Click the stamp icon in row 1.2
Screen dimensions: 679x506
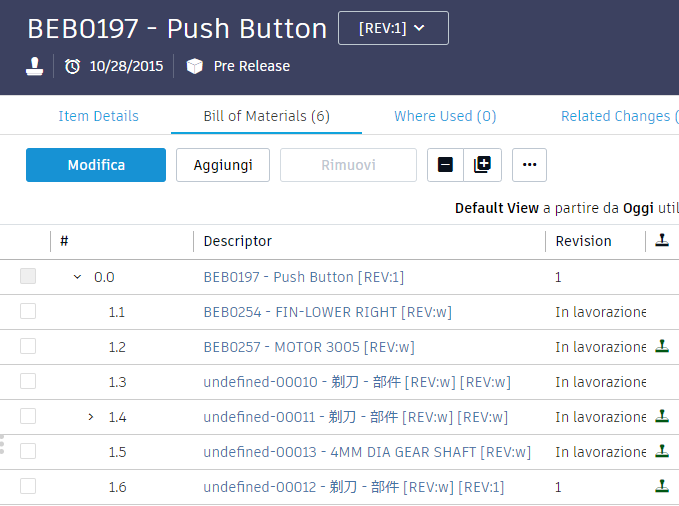pos(661,347)
